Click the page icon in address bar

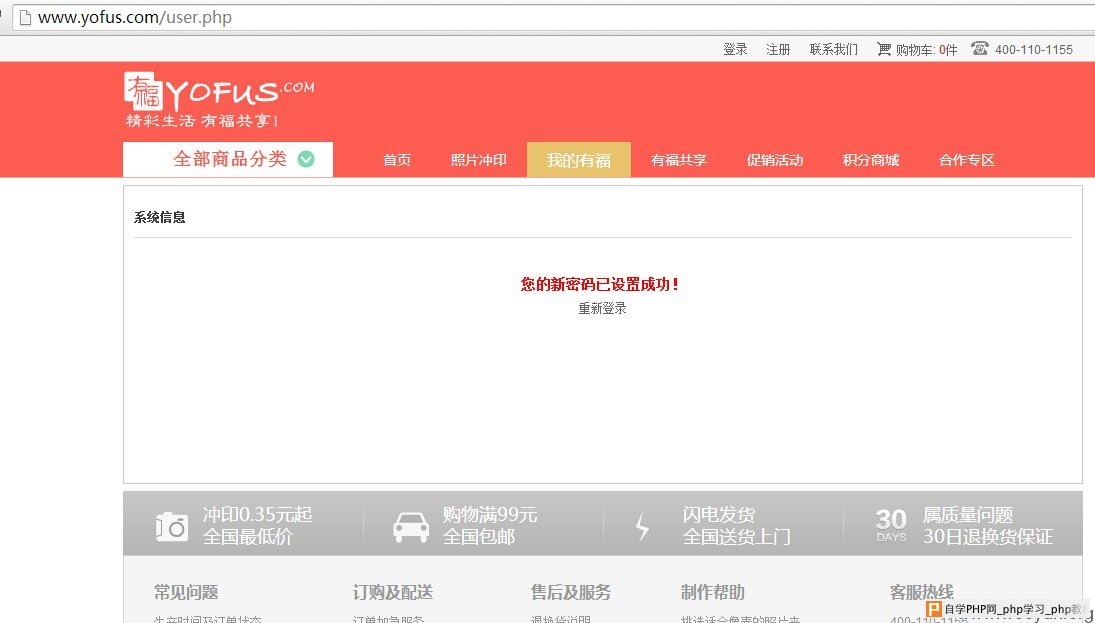point(25,17)
